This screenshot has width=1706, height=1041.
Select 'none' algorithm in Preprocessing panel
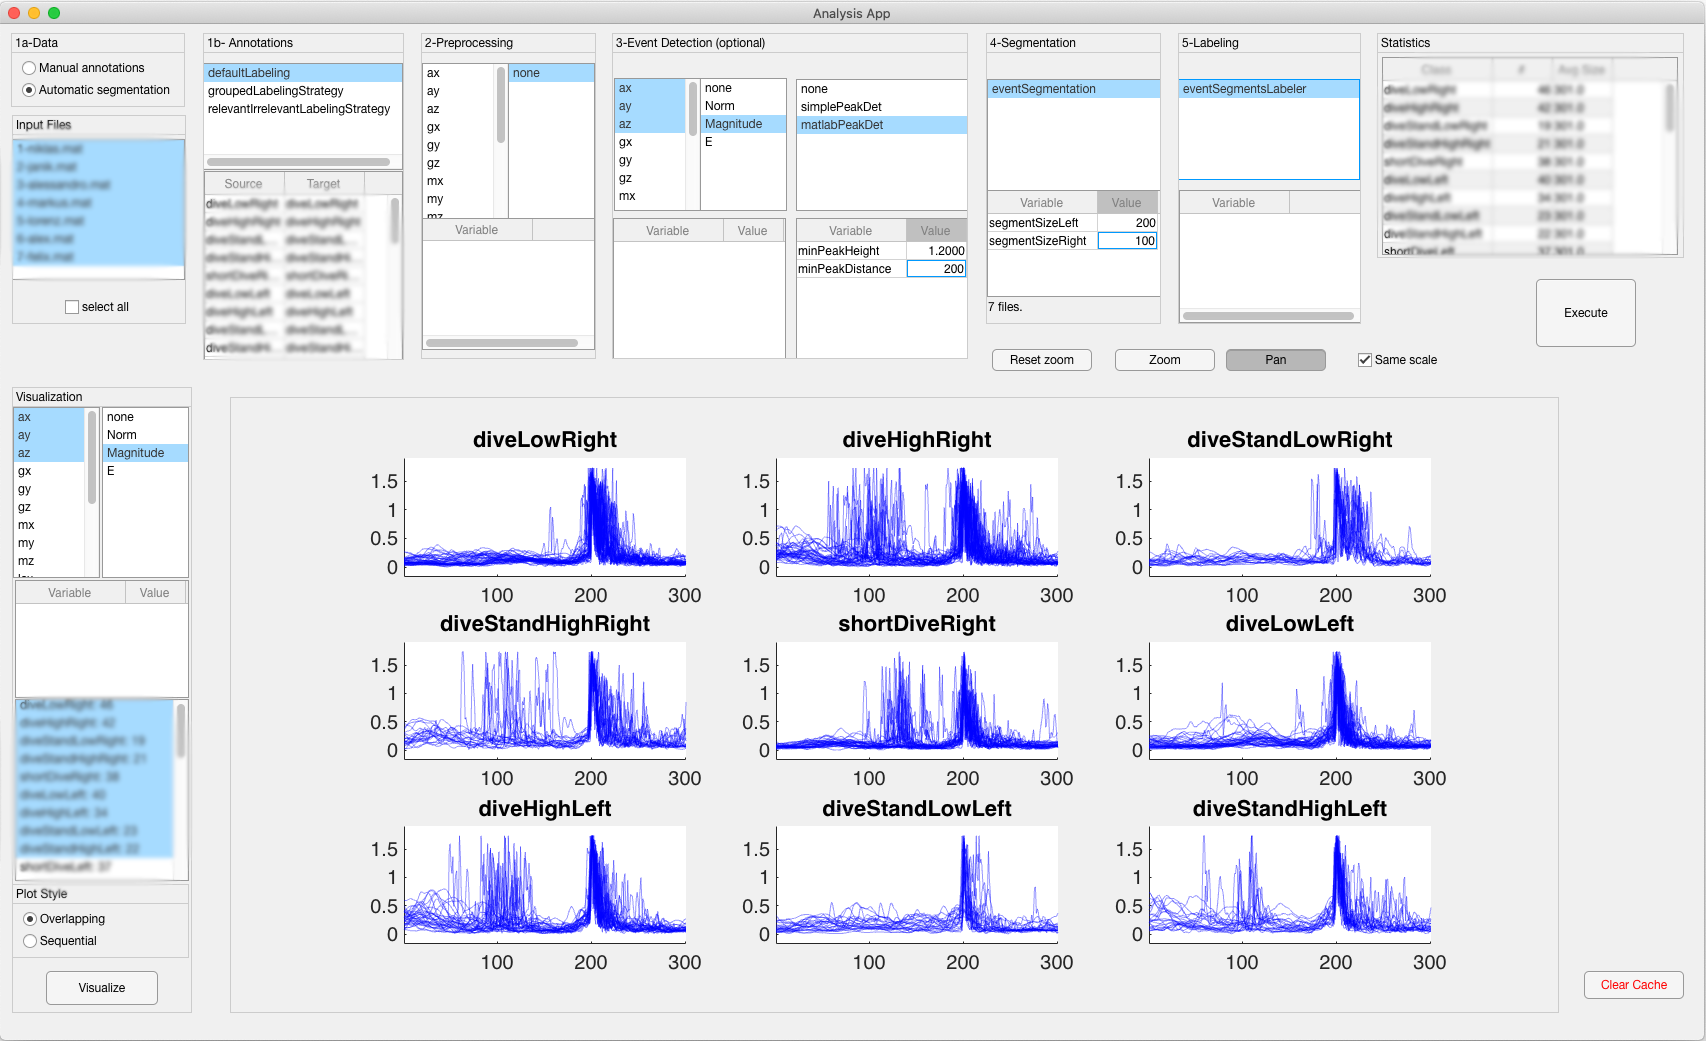point(551,73)
